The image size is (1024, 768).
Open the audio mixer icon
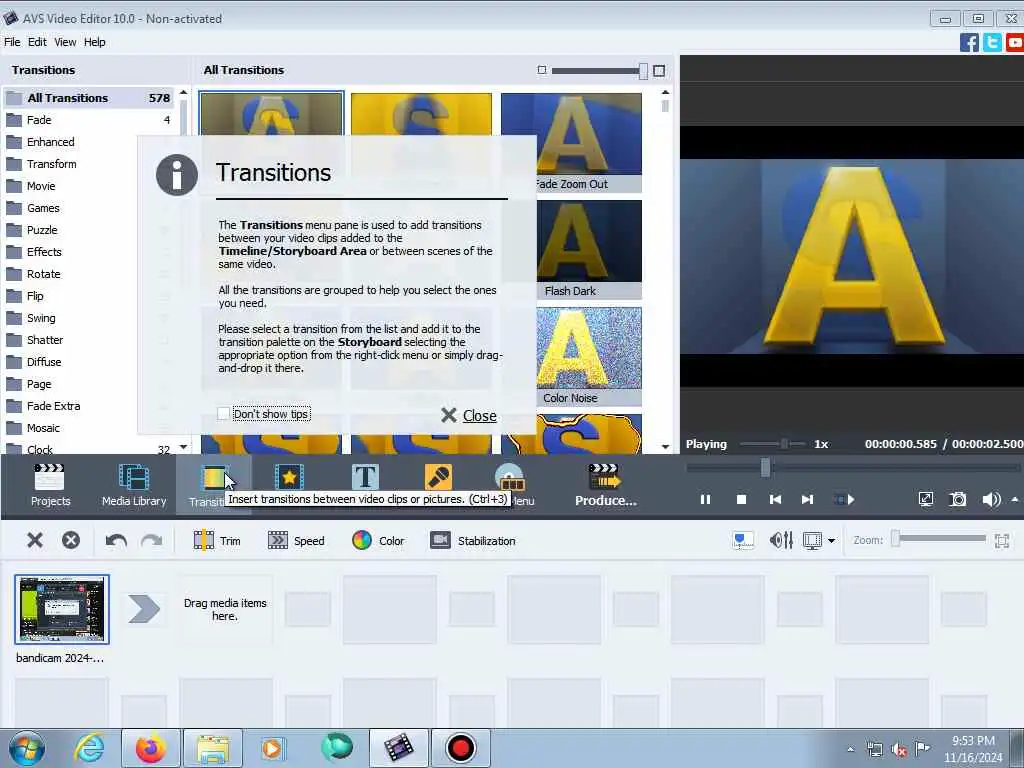(781, 540)
